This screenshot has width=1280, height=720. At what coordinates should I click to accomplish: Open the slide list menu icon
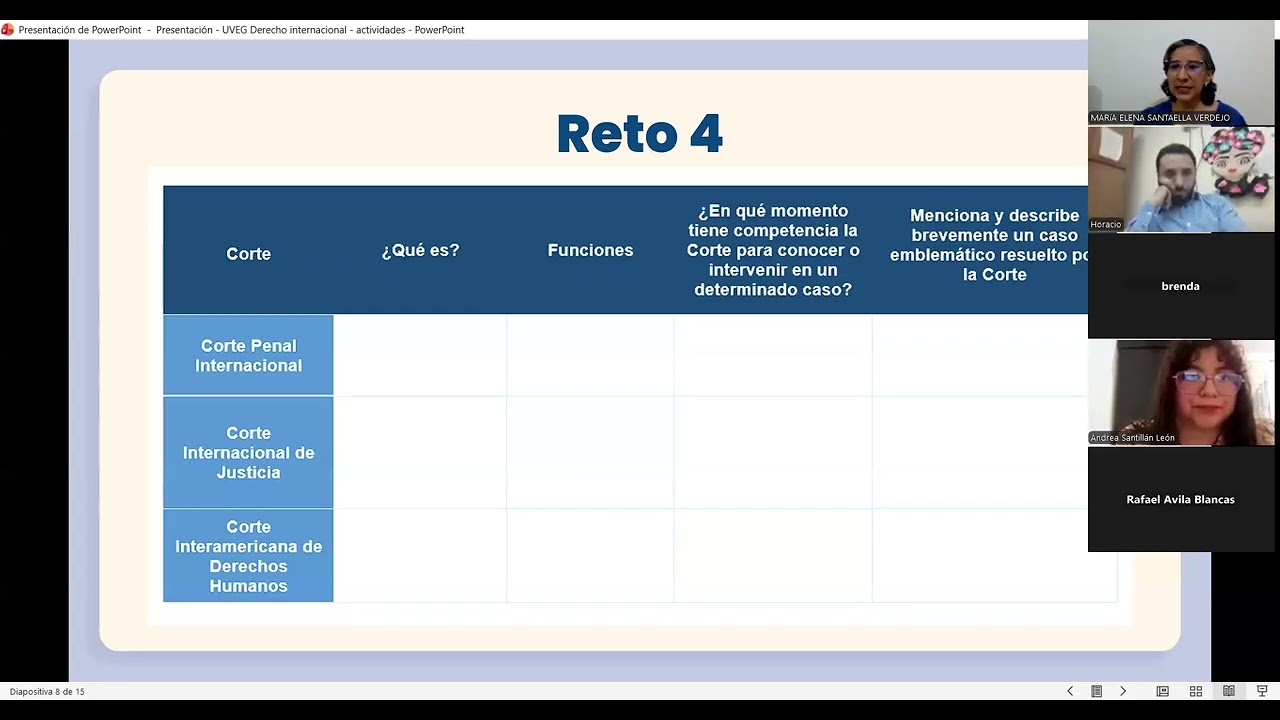pos(1097,691)
